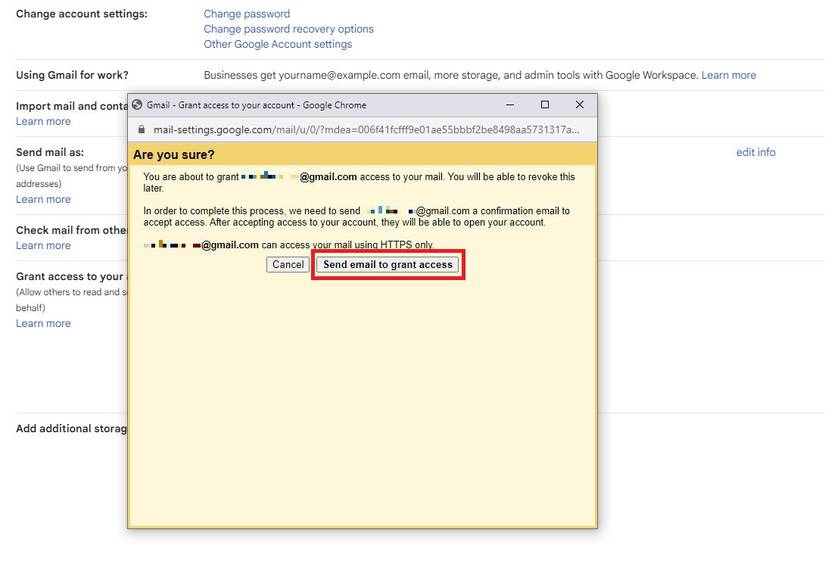Click Learn more under Send mail as

tap(43, 200)
